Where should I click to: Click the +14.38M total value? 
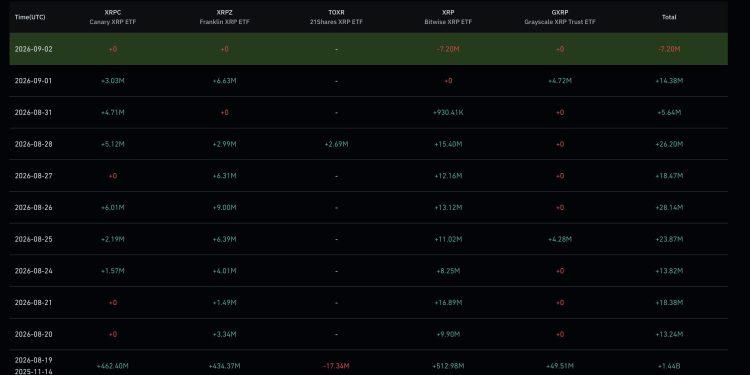(669, 81)
